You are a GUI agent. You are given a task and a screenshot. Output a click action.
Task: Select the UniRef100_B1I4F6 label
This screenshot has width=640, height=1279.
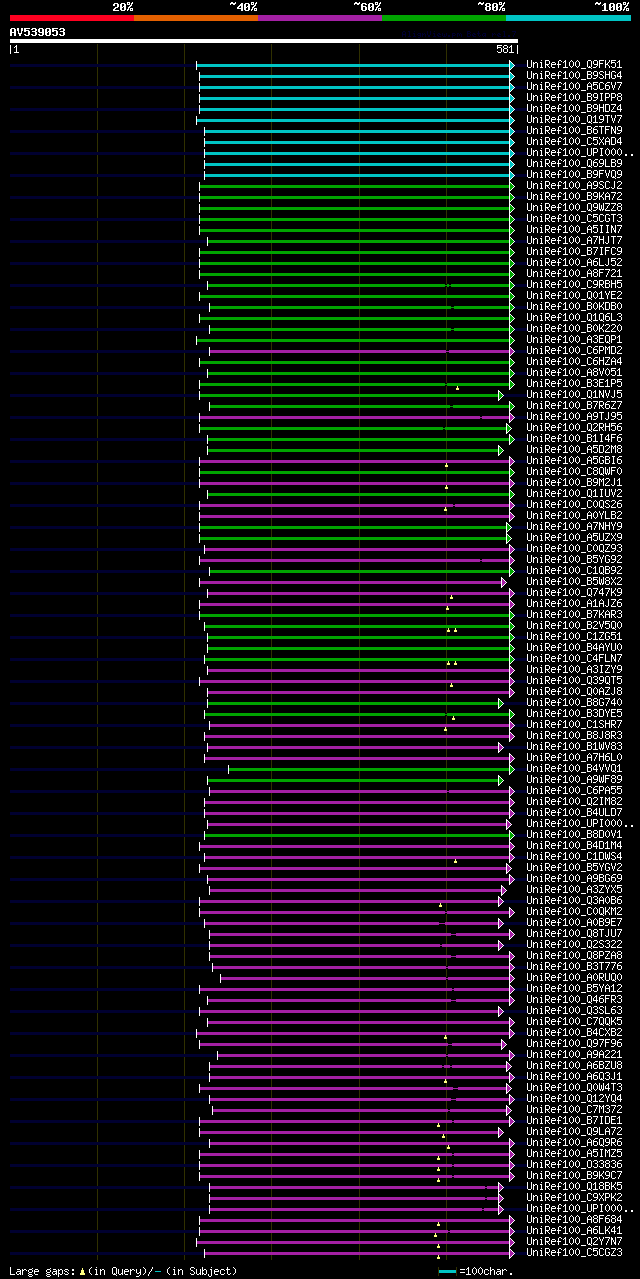[x=574, y=438]
